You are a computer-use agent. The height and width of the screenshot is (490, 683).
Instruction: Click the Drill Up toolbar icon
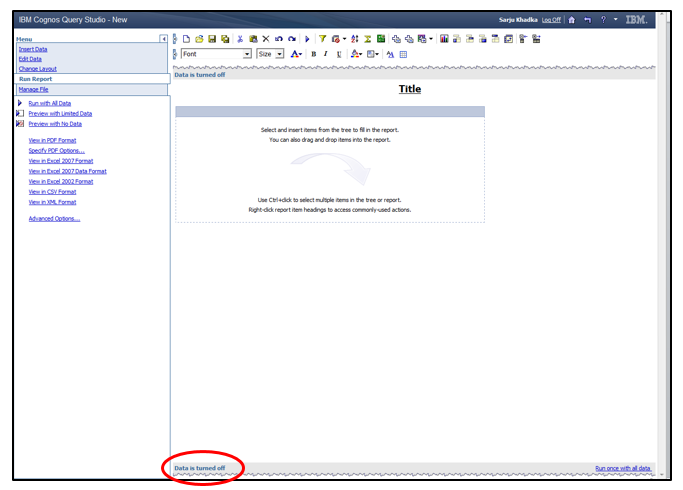click(x=409, y=39)
